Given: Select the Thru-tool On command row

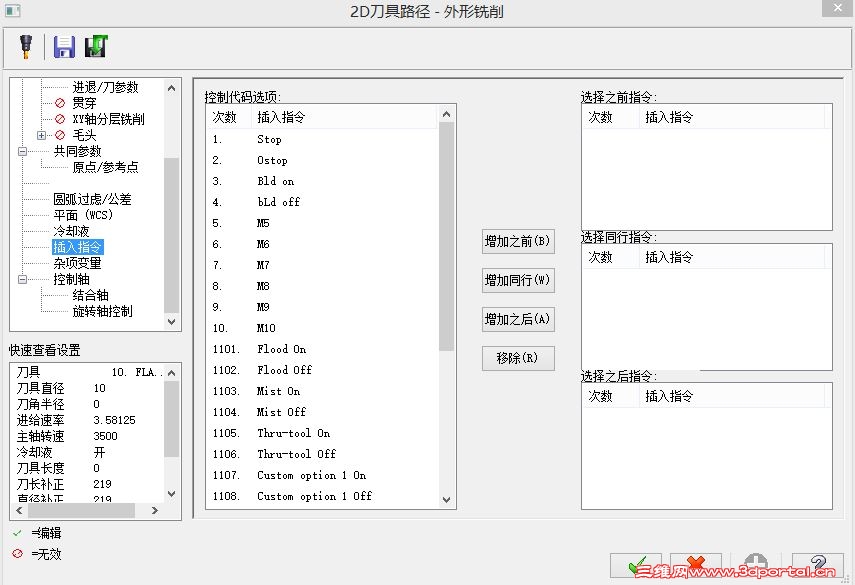Looking at the screenshot, I should pyautogui.click(x=322, y=433).
